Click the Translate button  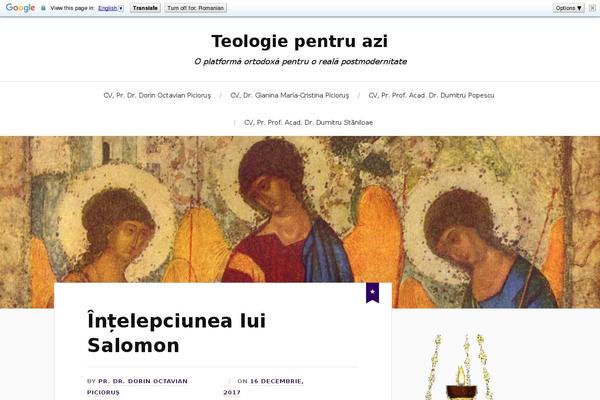click(145, 8)
